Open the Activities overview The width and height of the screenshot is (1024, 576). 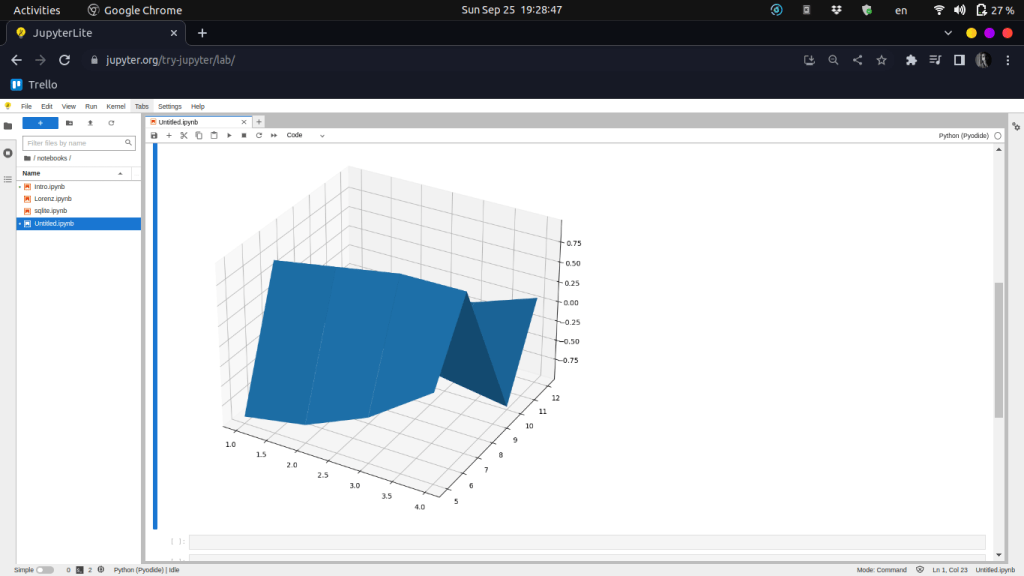37,10
